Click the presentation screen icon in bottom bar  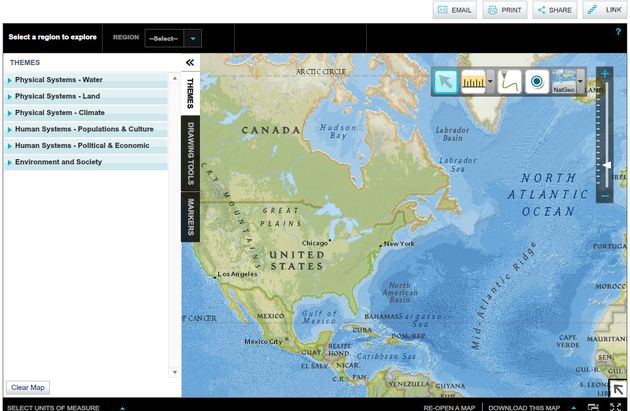[x=593, y=407]
